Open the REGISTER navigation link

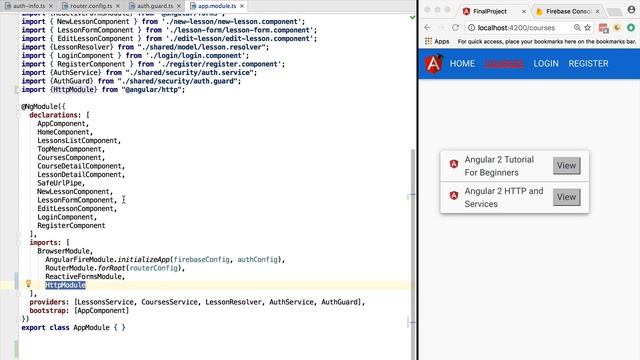click(588, 64)
